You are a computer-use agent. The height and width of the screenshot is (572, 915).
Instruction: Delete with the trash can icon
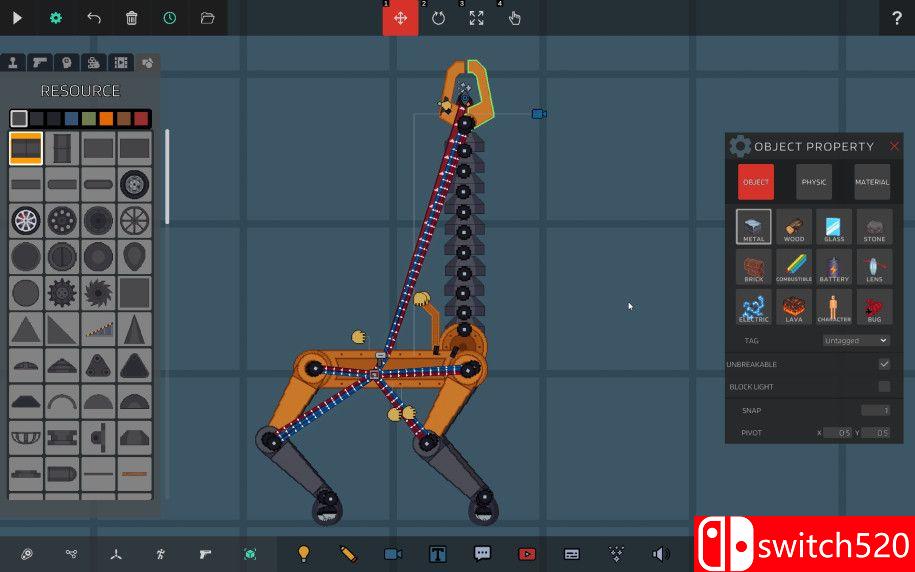132,18
